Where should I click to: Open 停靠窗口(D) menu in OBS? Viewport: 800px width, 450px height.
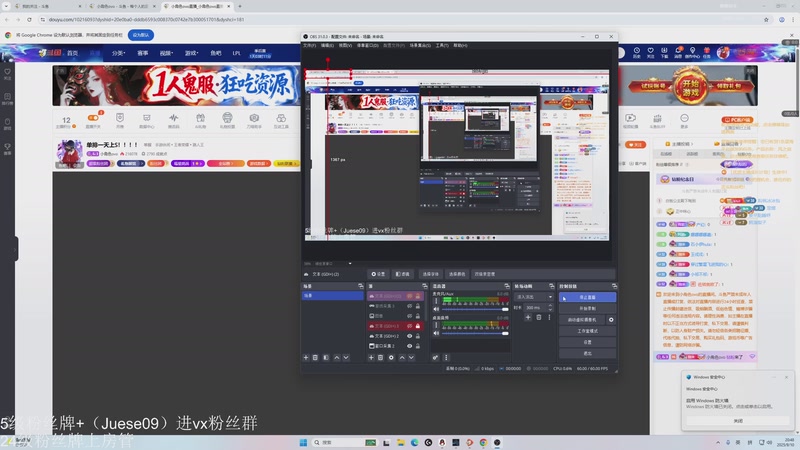tap(367, 45)
